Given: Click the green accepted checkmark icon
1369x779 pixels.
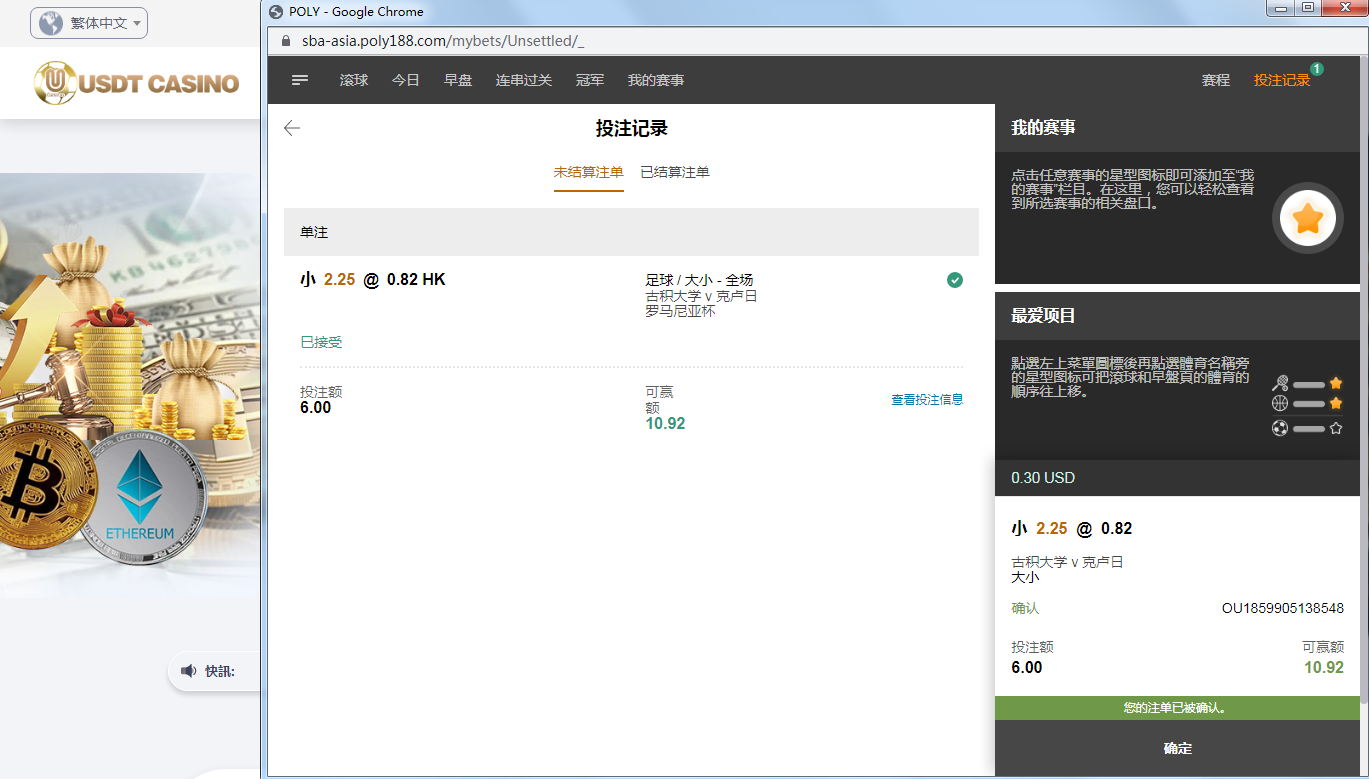Looking at the screenshot, I should pos(955,280).
